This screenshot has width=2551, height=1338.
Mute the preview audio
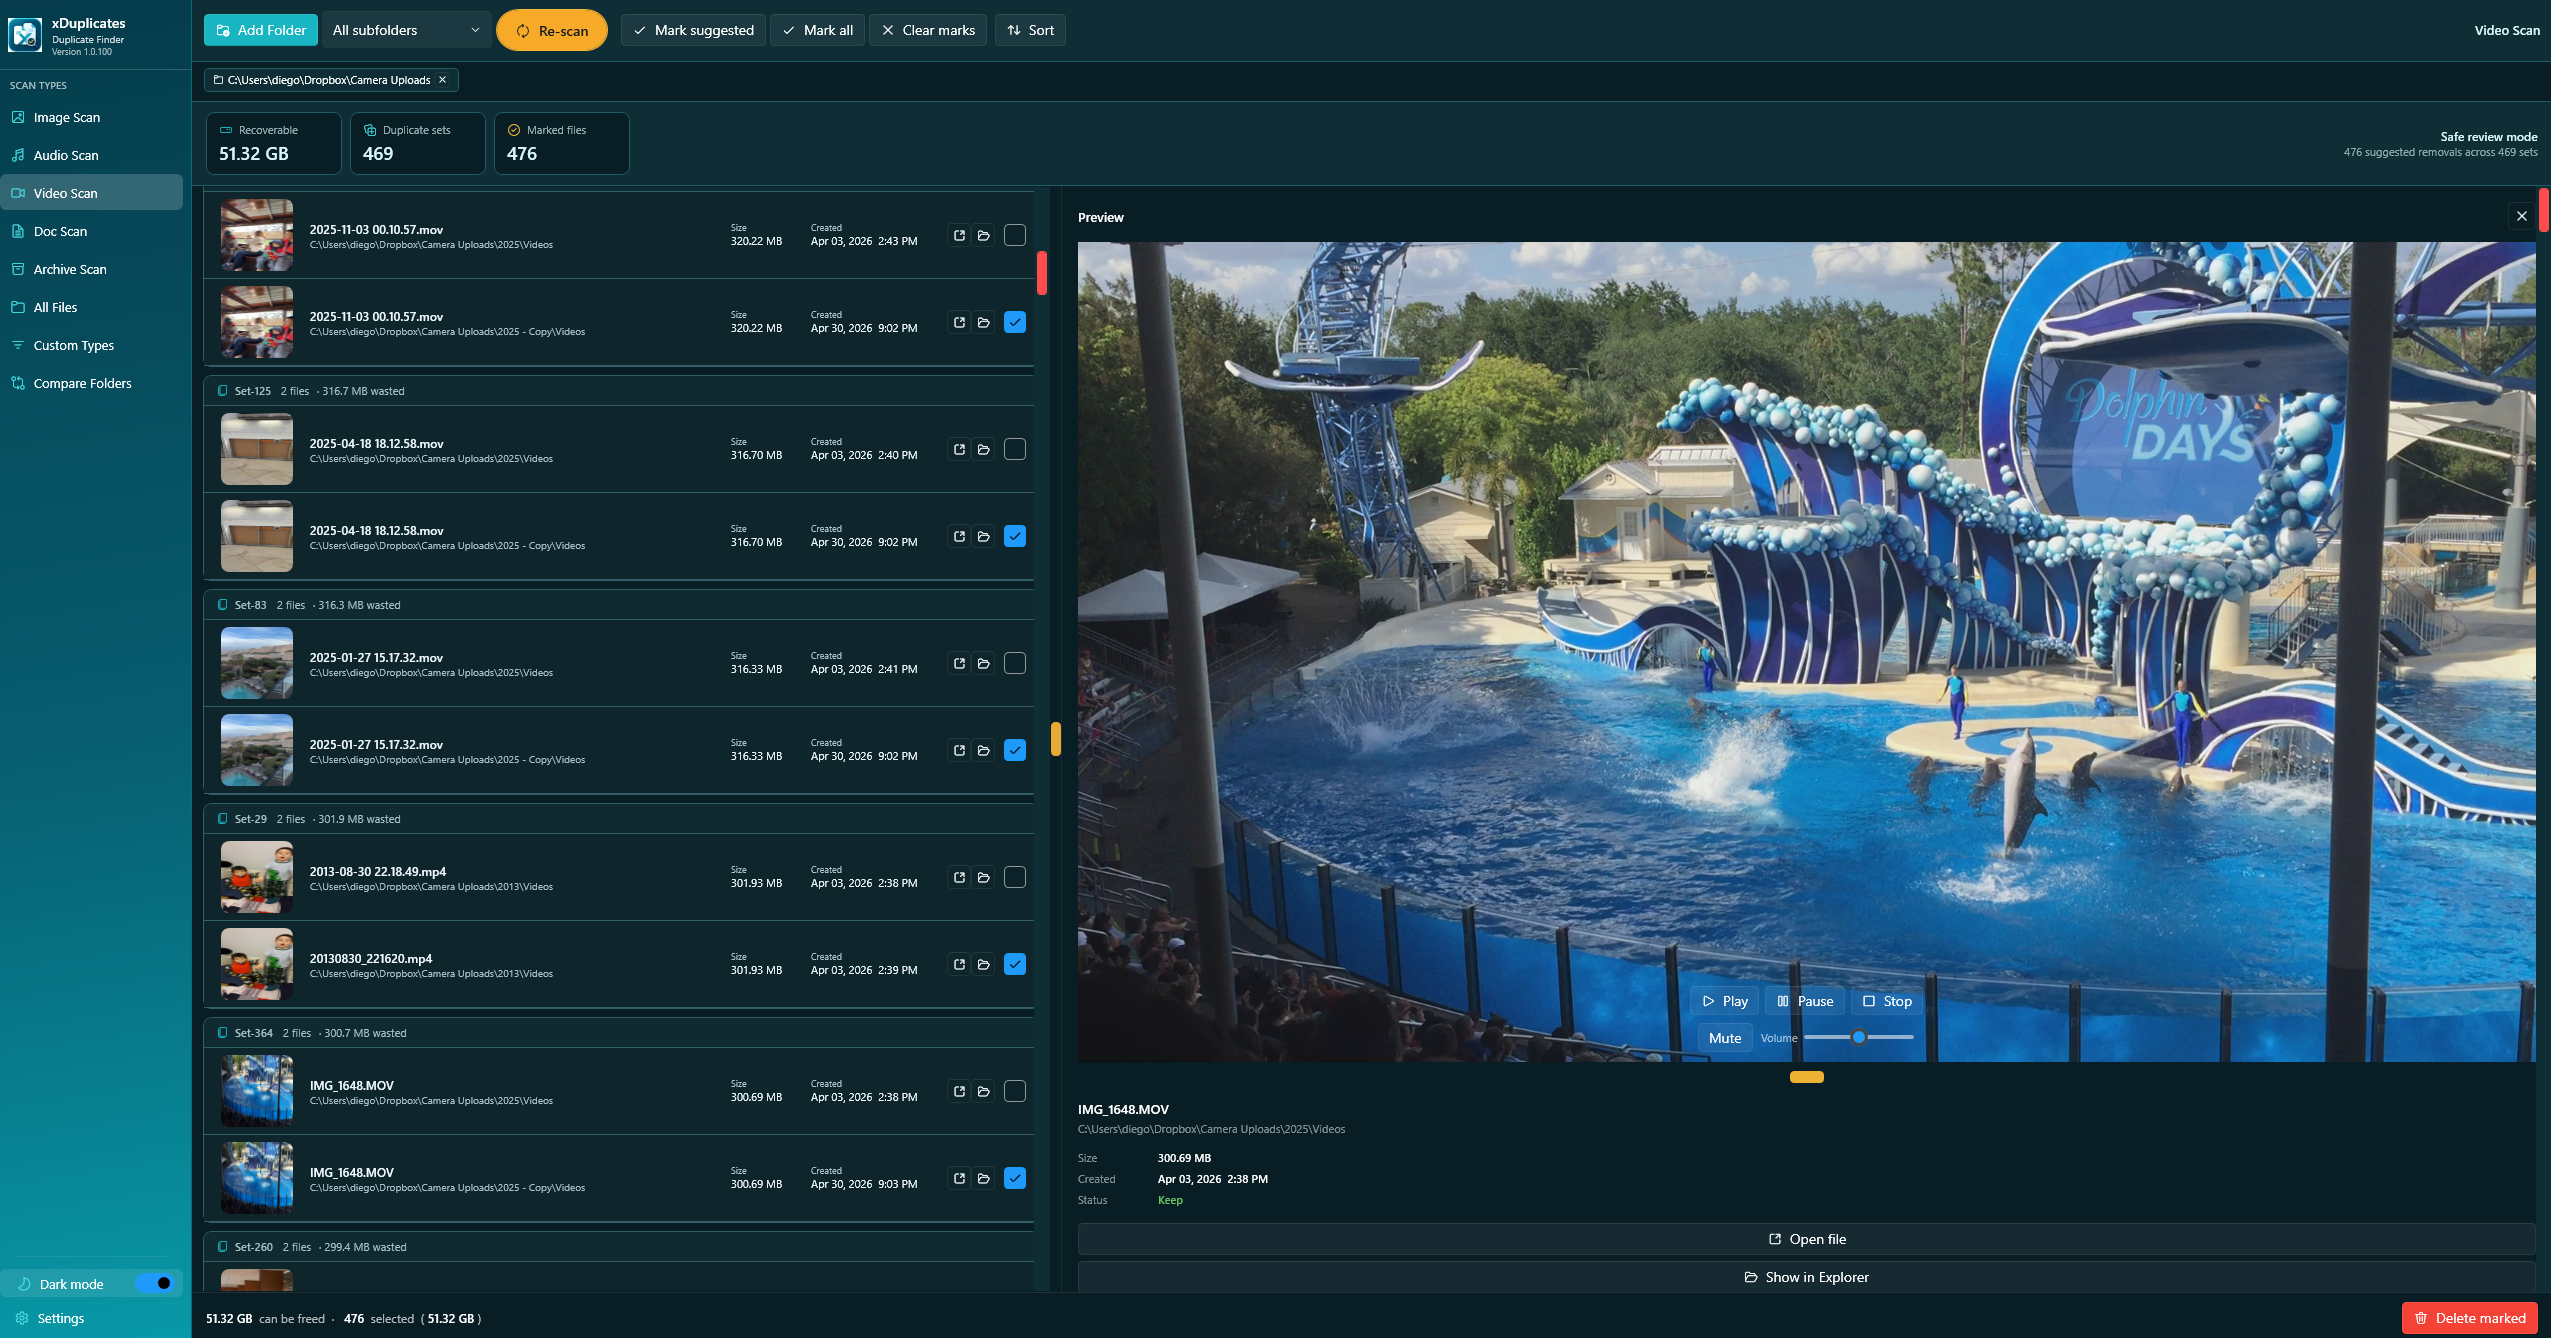(x=1725, y=1038)
